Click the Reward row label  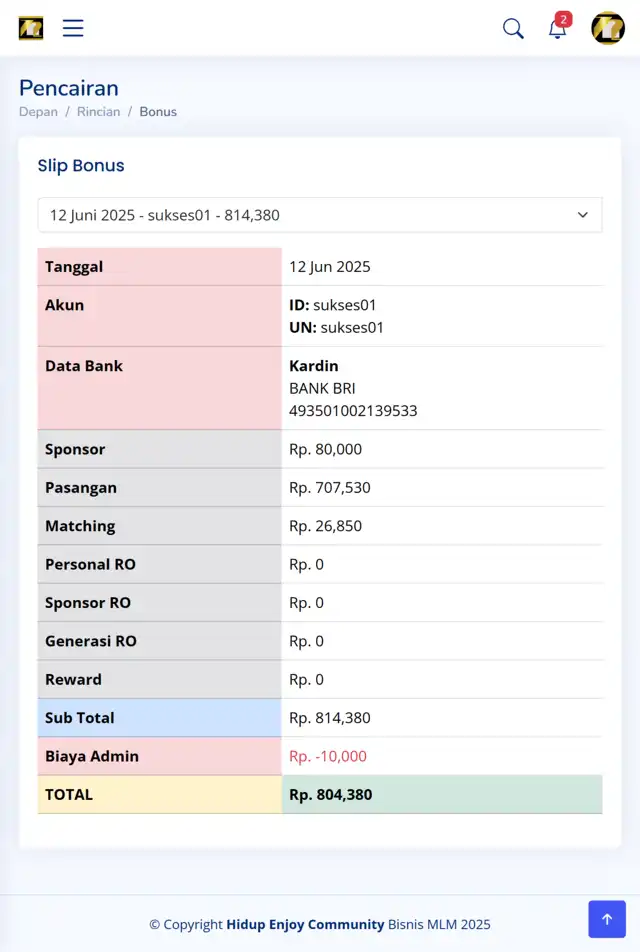click(x=73, y=679)
